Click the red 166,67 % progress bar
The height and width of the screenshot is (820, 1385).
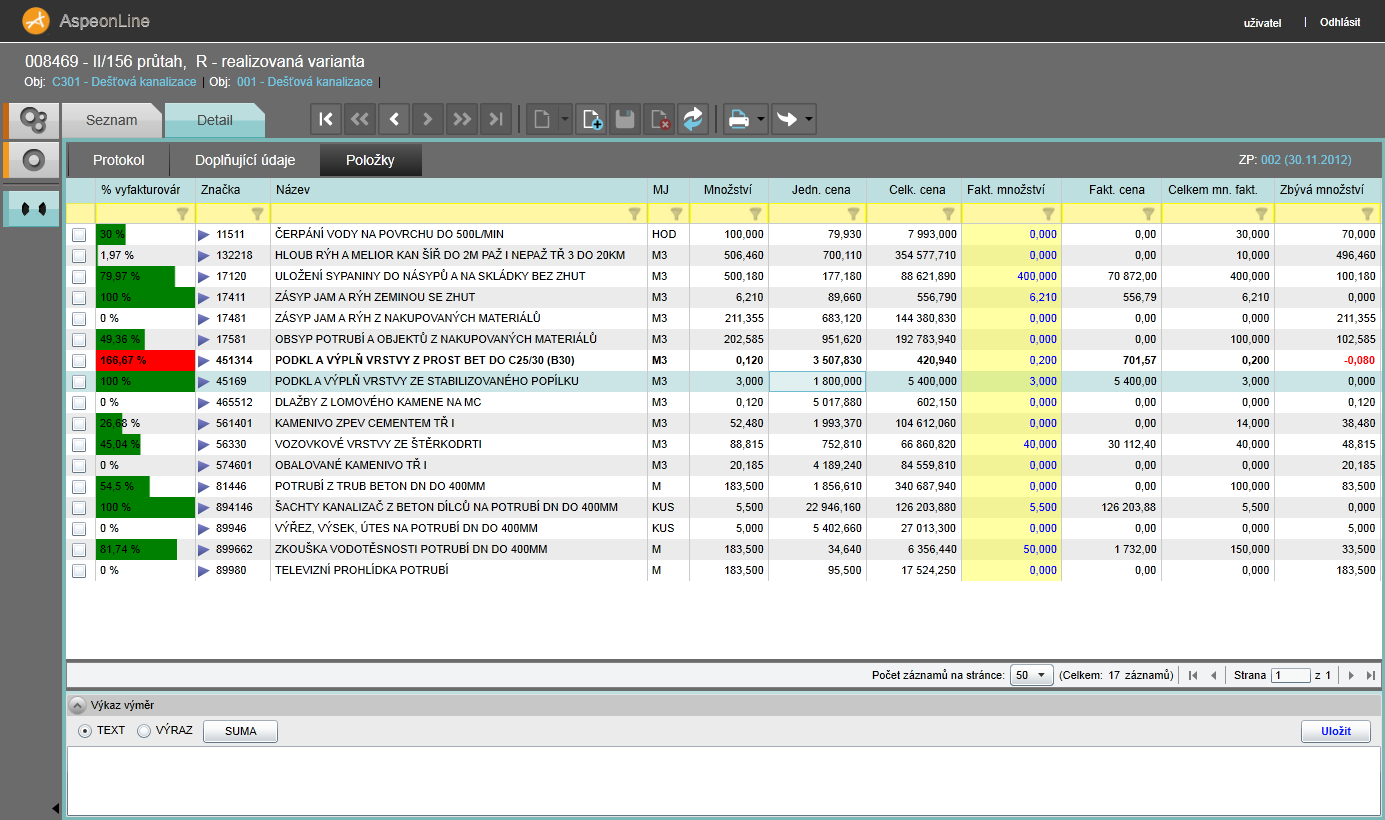click(x=145, y=360)
